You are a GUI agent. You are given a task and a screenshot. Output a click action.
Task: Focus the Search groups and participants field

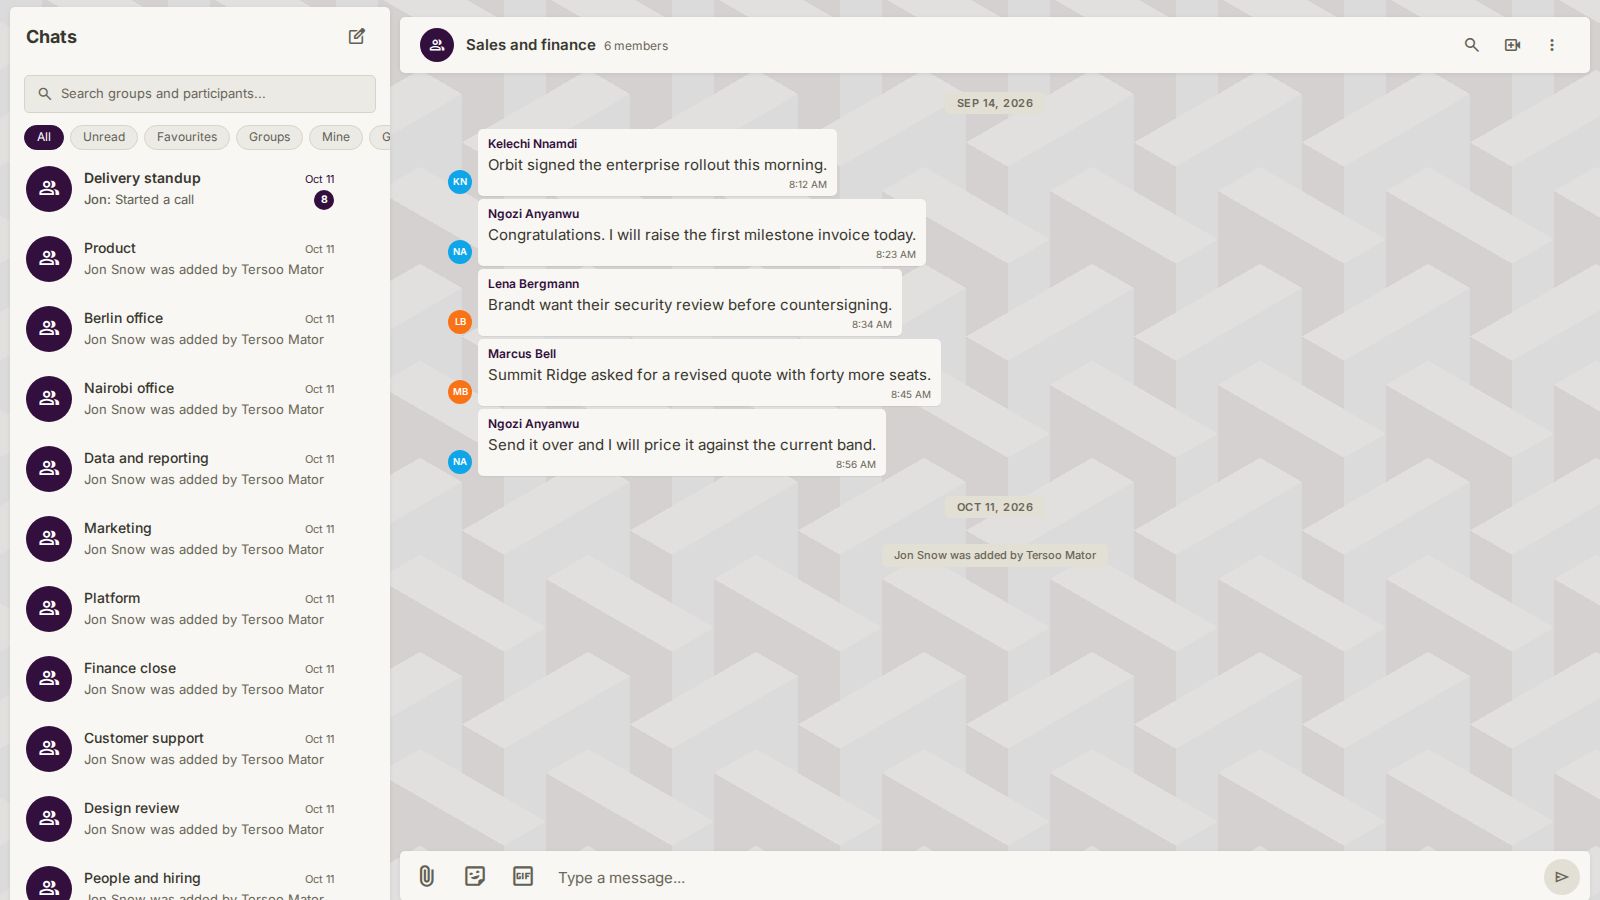click(200, 94)
